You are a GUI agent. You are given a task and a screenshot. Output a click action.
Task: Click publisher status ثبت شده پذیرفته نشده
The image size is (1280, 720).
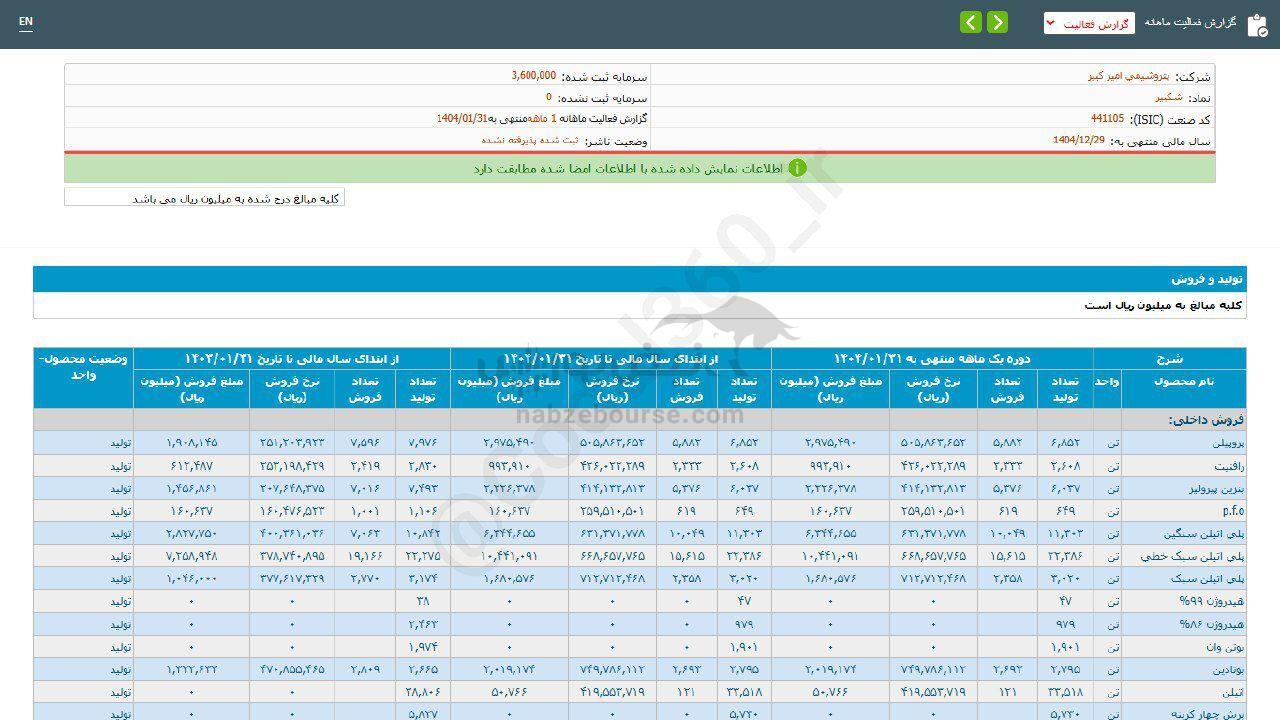tap(530, 140)
